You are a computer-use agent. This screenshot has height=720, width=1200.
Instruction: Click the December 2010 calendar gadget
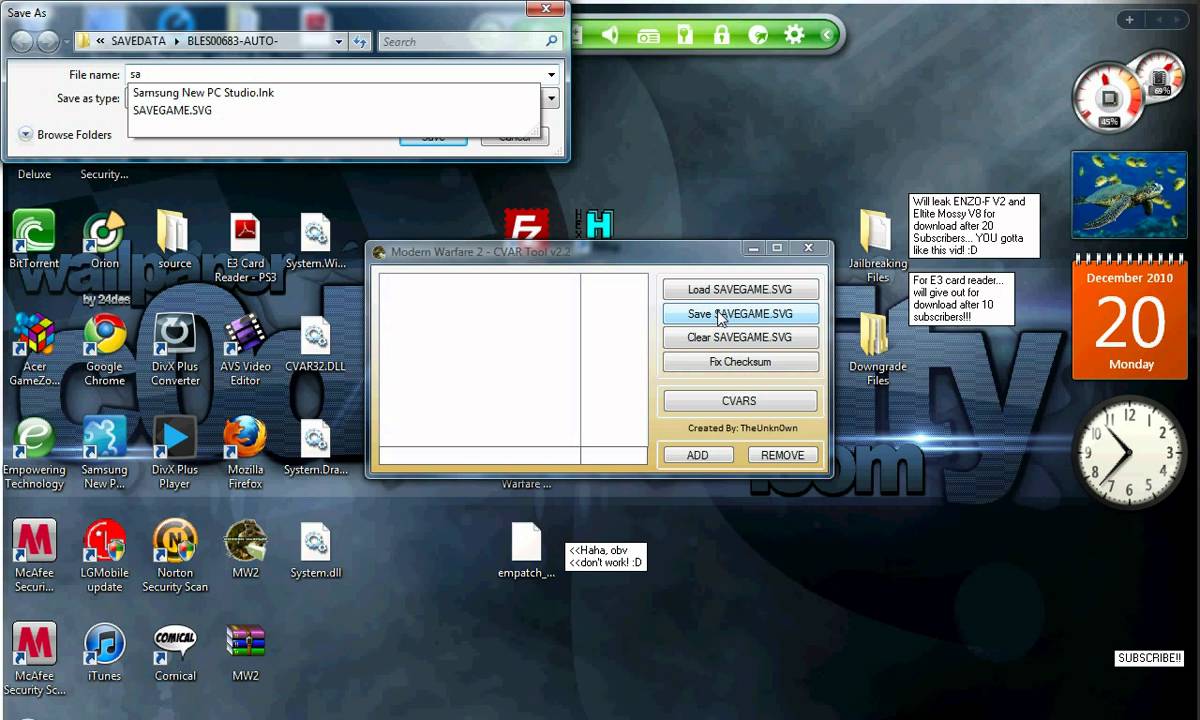[1130, 317]
